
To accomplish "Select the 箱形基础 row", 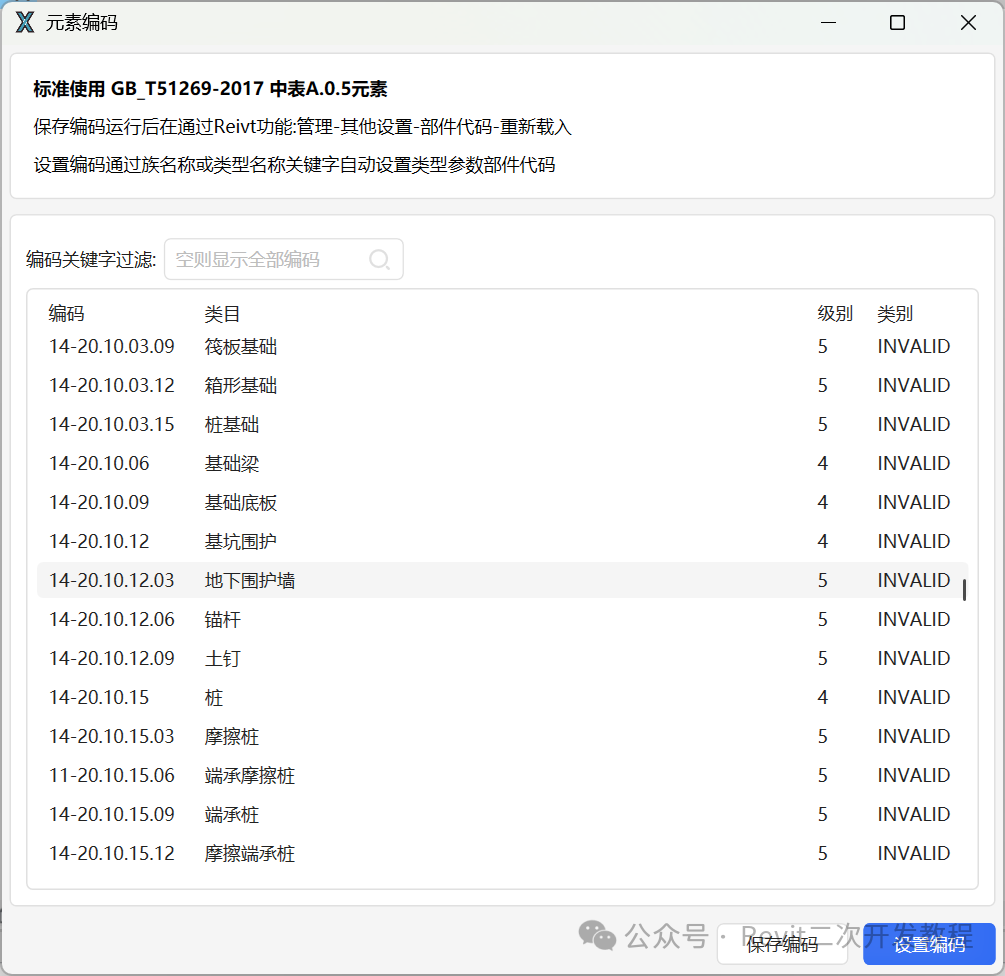I will tap(502, 386).
